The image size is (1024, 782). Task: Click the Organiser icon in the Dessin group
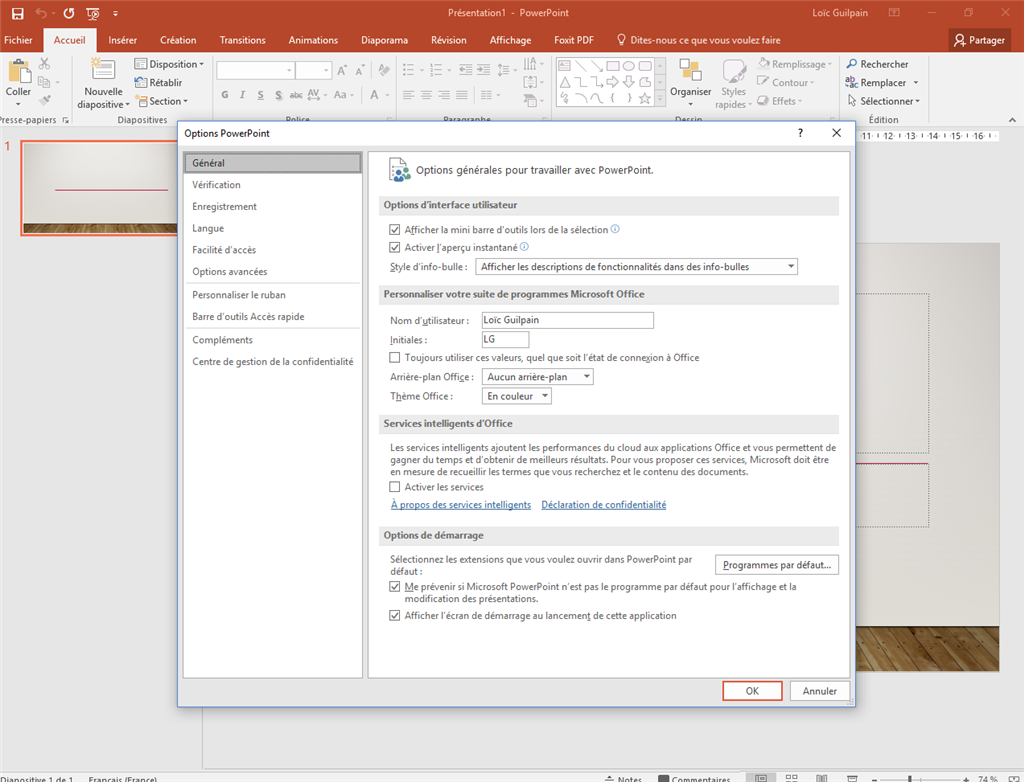[x=690, y=71]
